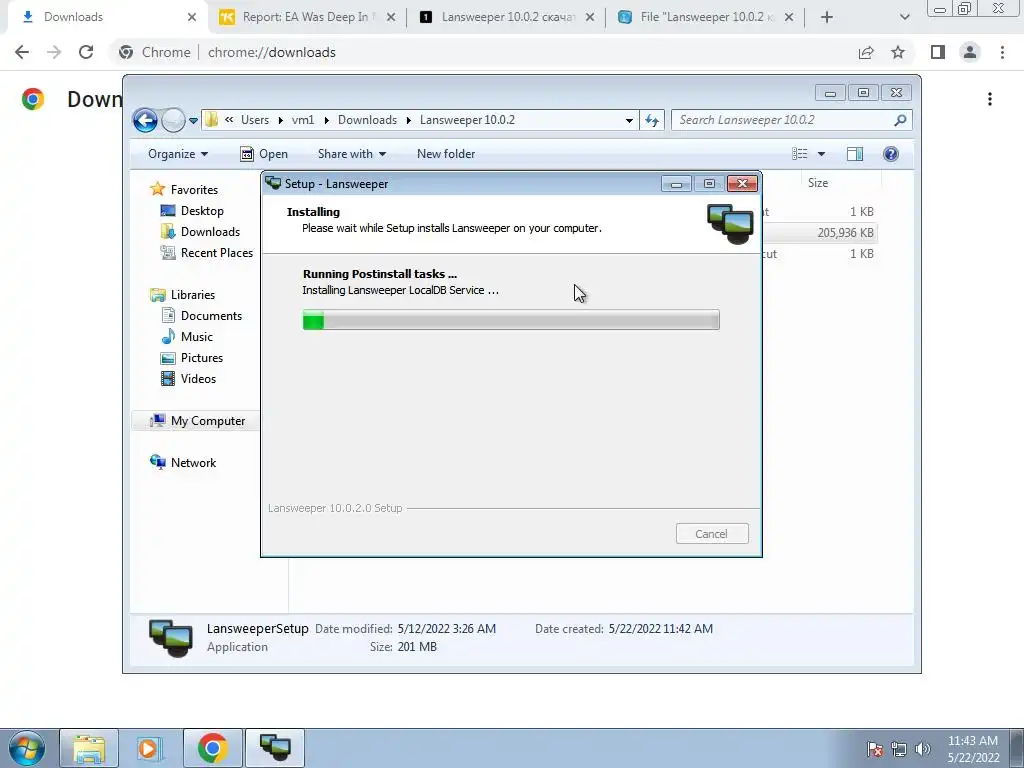This screenshot has height=768, width=1024.
Task: Close the Report: EA Was Deep In tab
Action: [x=391, y=17]
